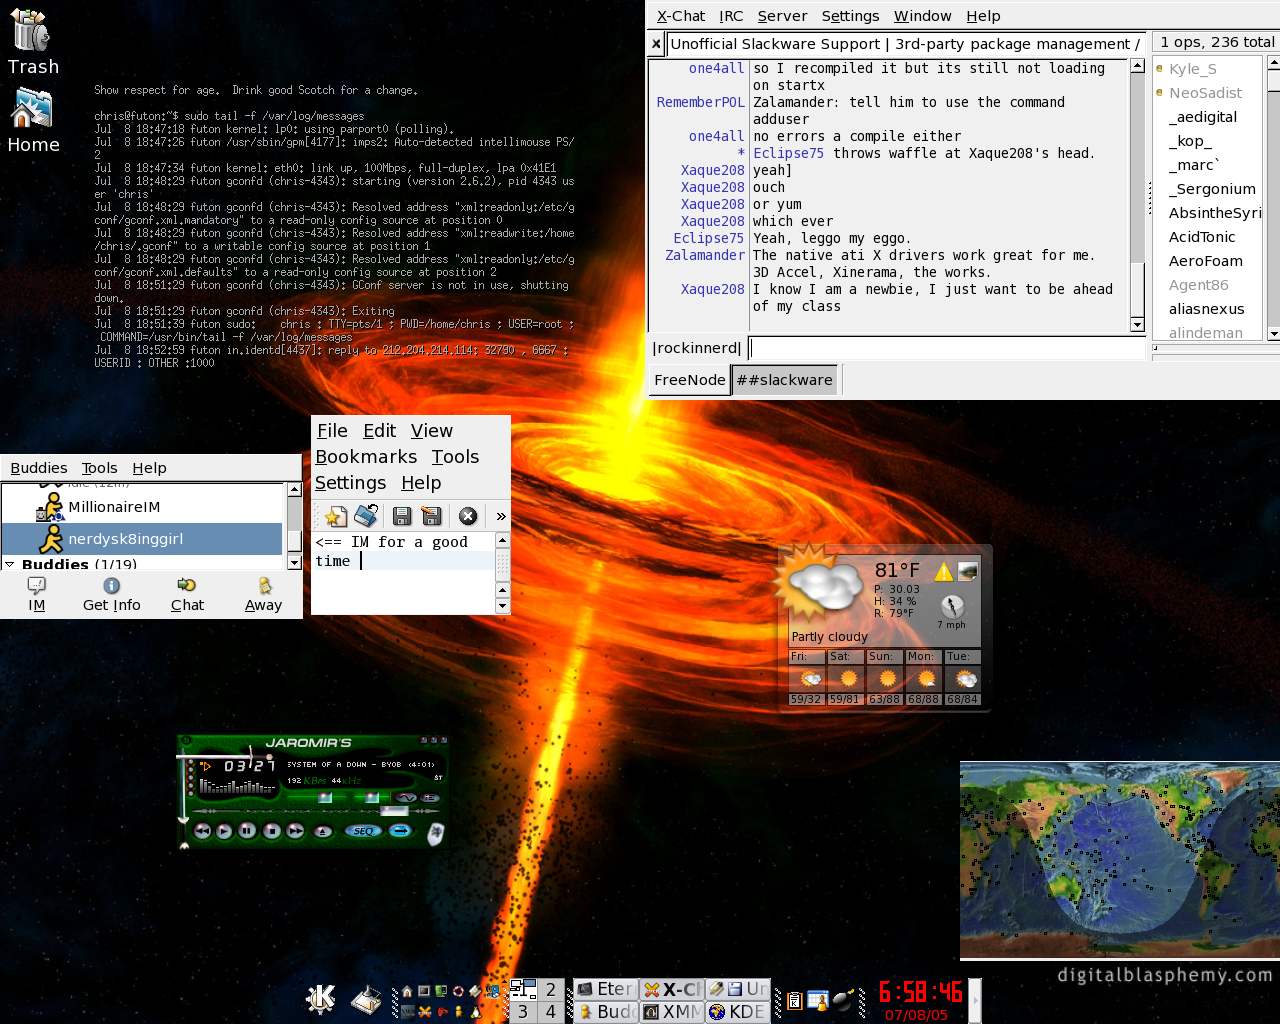The height and width of the screenshot is (1024, 1280).
Task: Click Klipper clipboard tray icon
Action: 794,1000
